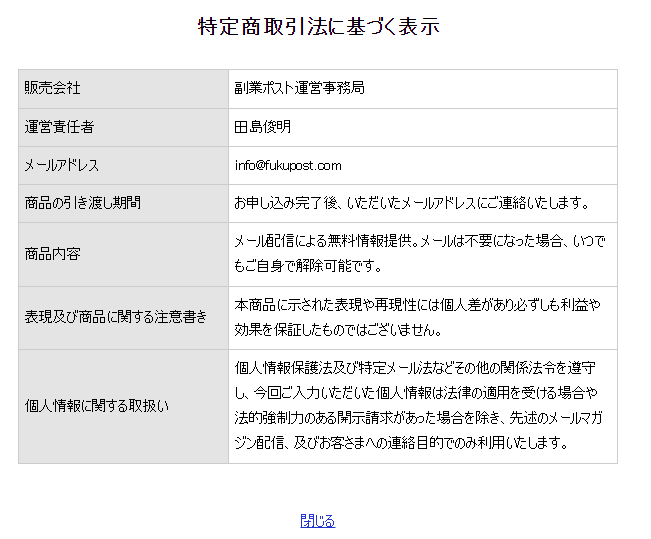Click the 商品内容 label cell

coord(123,255)
